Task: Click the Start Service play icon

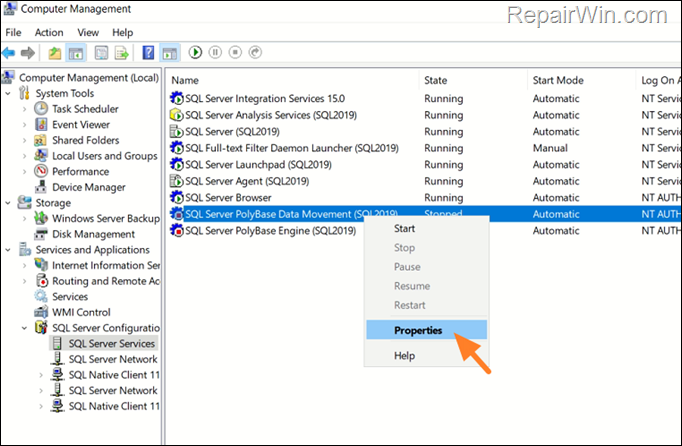Action: point(195,53)
